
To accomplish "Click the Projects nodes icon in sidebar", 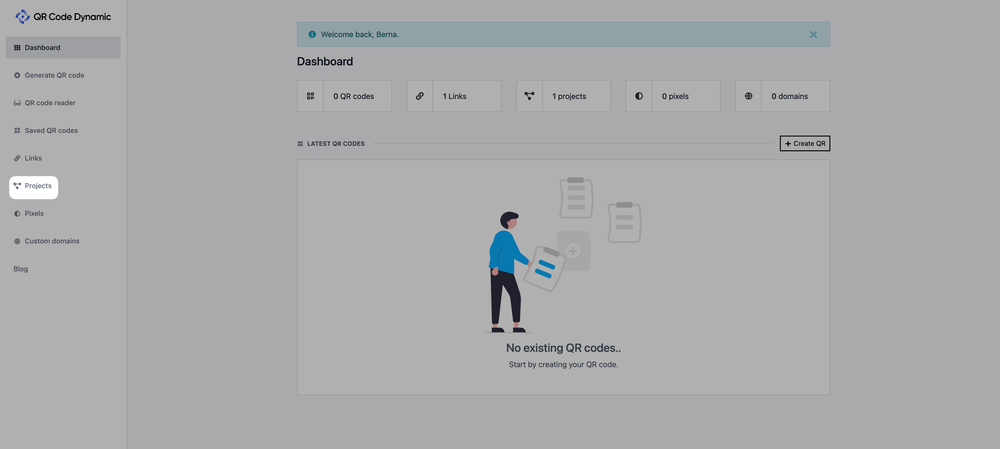I will pyautogui.click(x=17, y=186).
